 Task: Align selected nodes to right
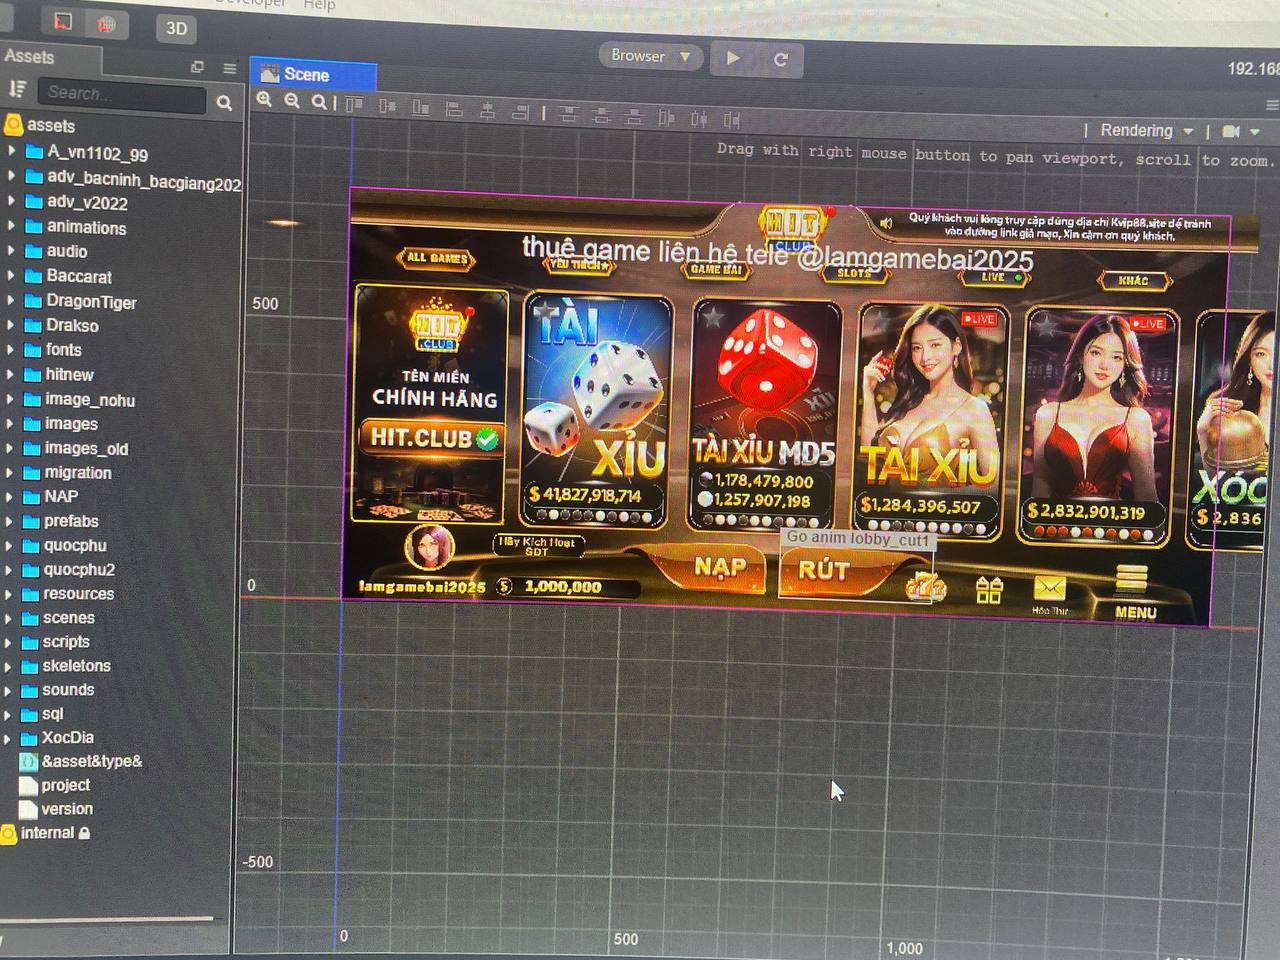tap(520, 112)
